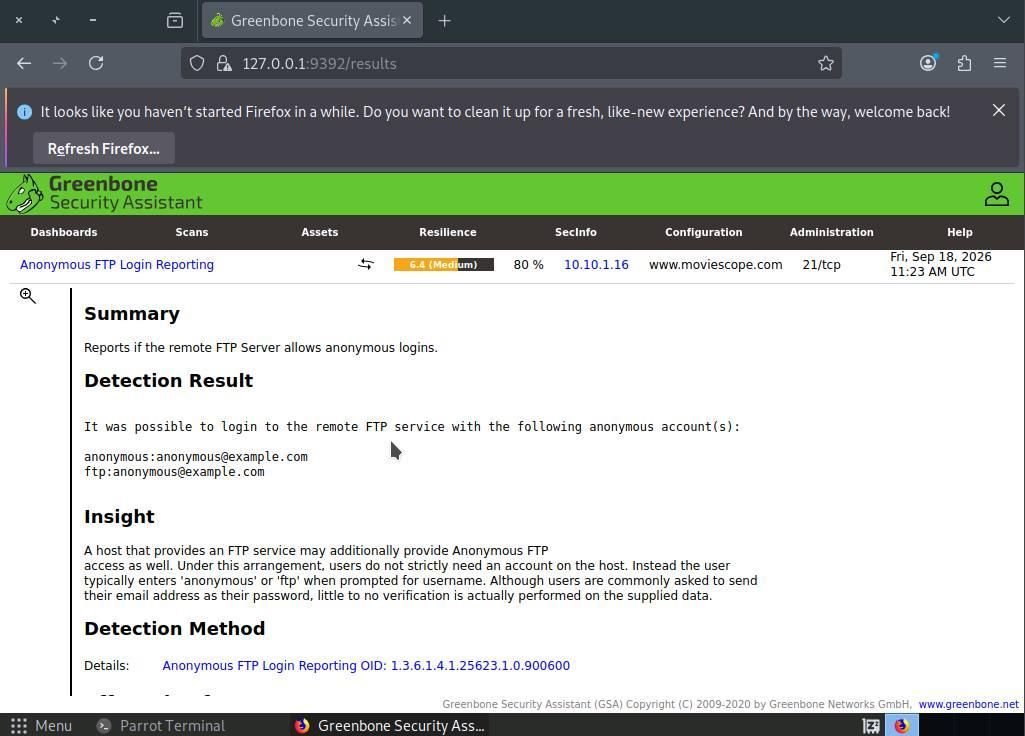Click the 80 % QoD value

pos(528,264)
